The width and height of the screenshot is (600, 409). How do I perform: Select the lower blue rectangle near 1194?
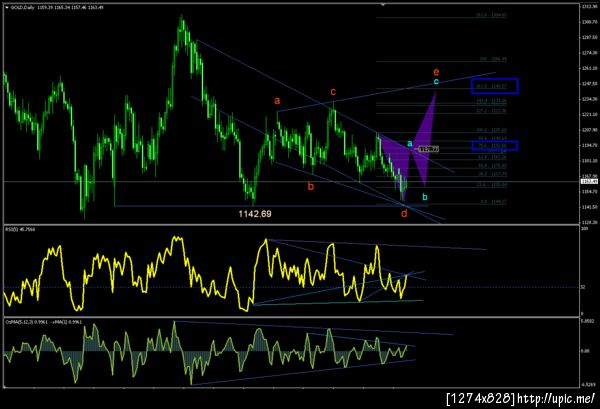(495, 146)
